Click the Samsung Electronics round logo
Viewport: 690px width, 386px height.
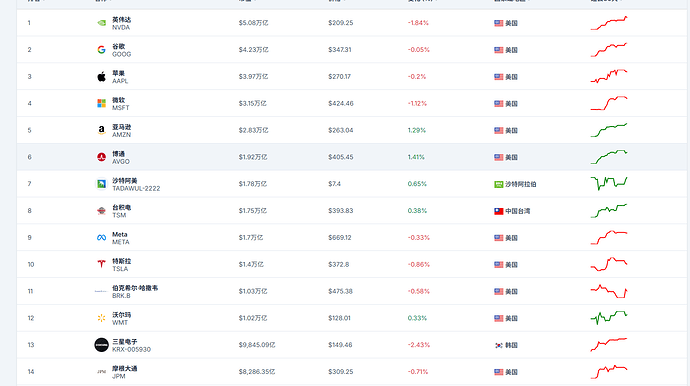point(101,345)
